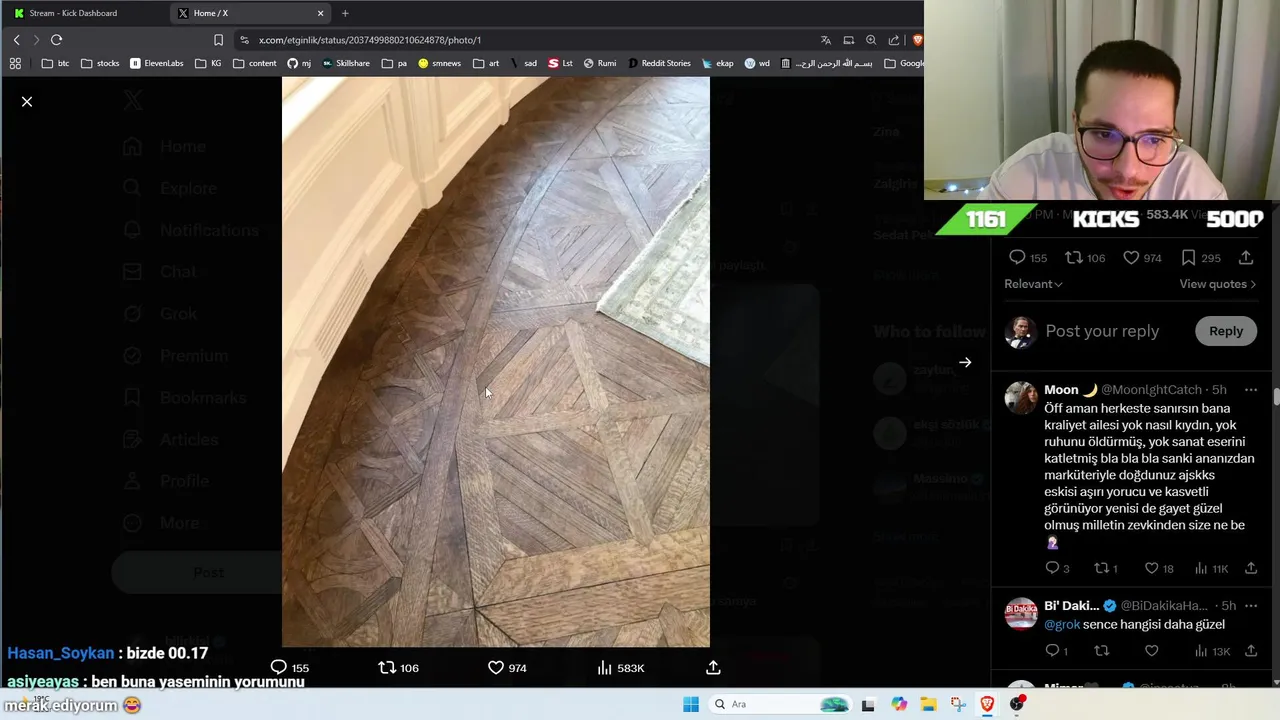
Task: Open KG bookmark folder
Action: [209, 63]
